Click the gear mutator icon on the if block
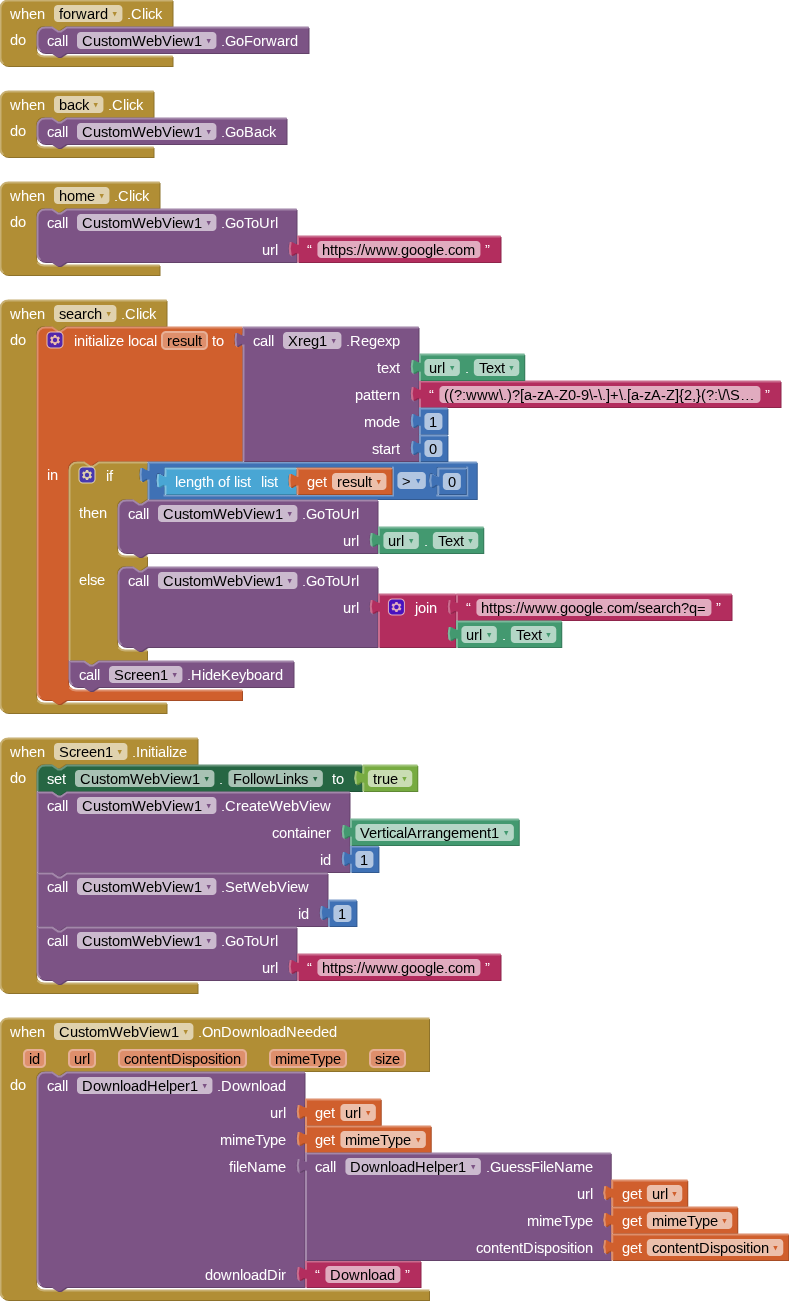Screen dimensions: 789x1301 (87, 475)
